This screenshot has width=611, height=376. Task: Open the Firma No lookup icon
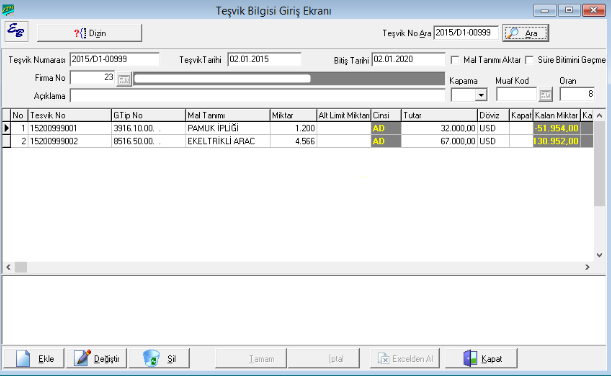pyautogui.click(x=124, y=79)
